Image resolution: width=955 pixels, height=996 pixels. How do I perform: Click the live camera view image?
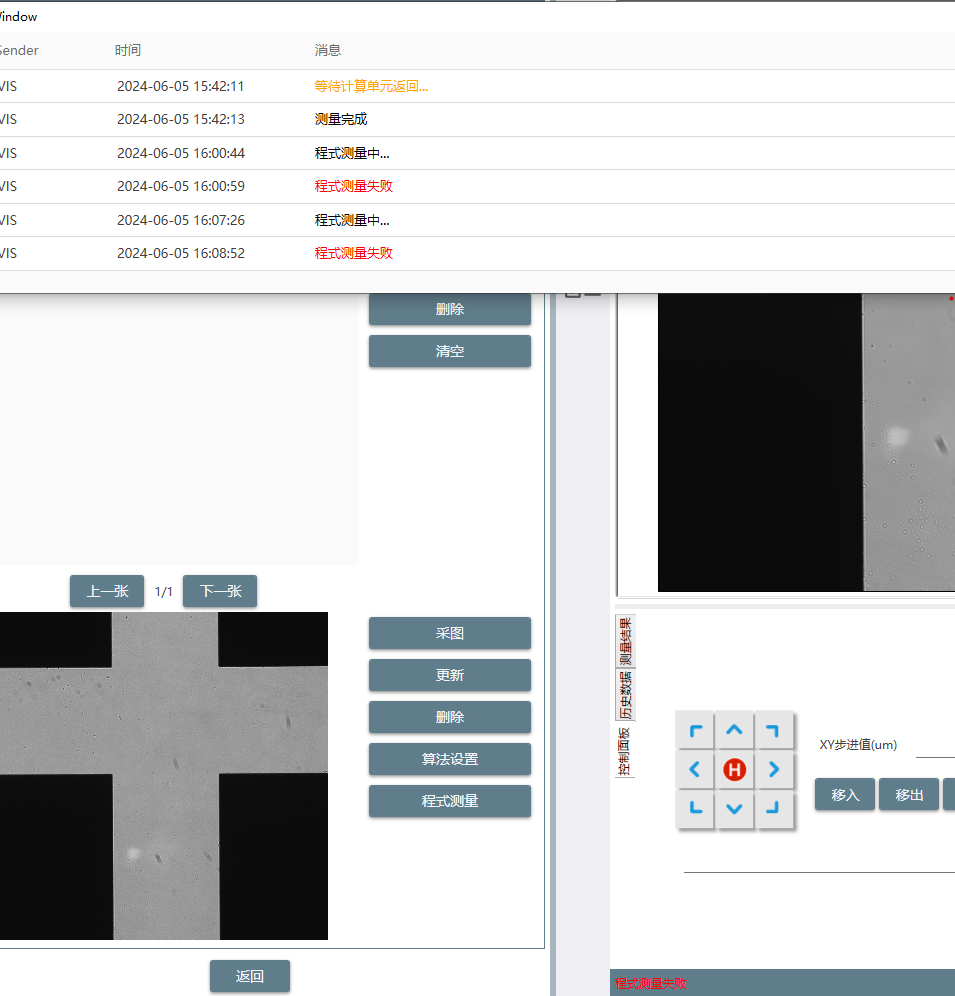click(806, 442)
